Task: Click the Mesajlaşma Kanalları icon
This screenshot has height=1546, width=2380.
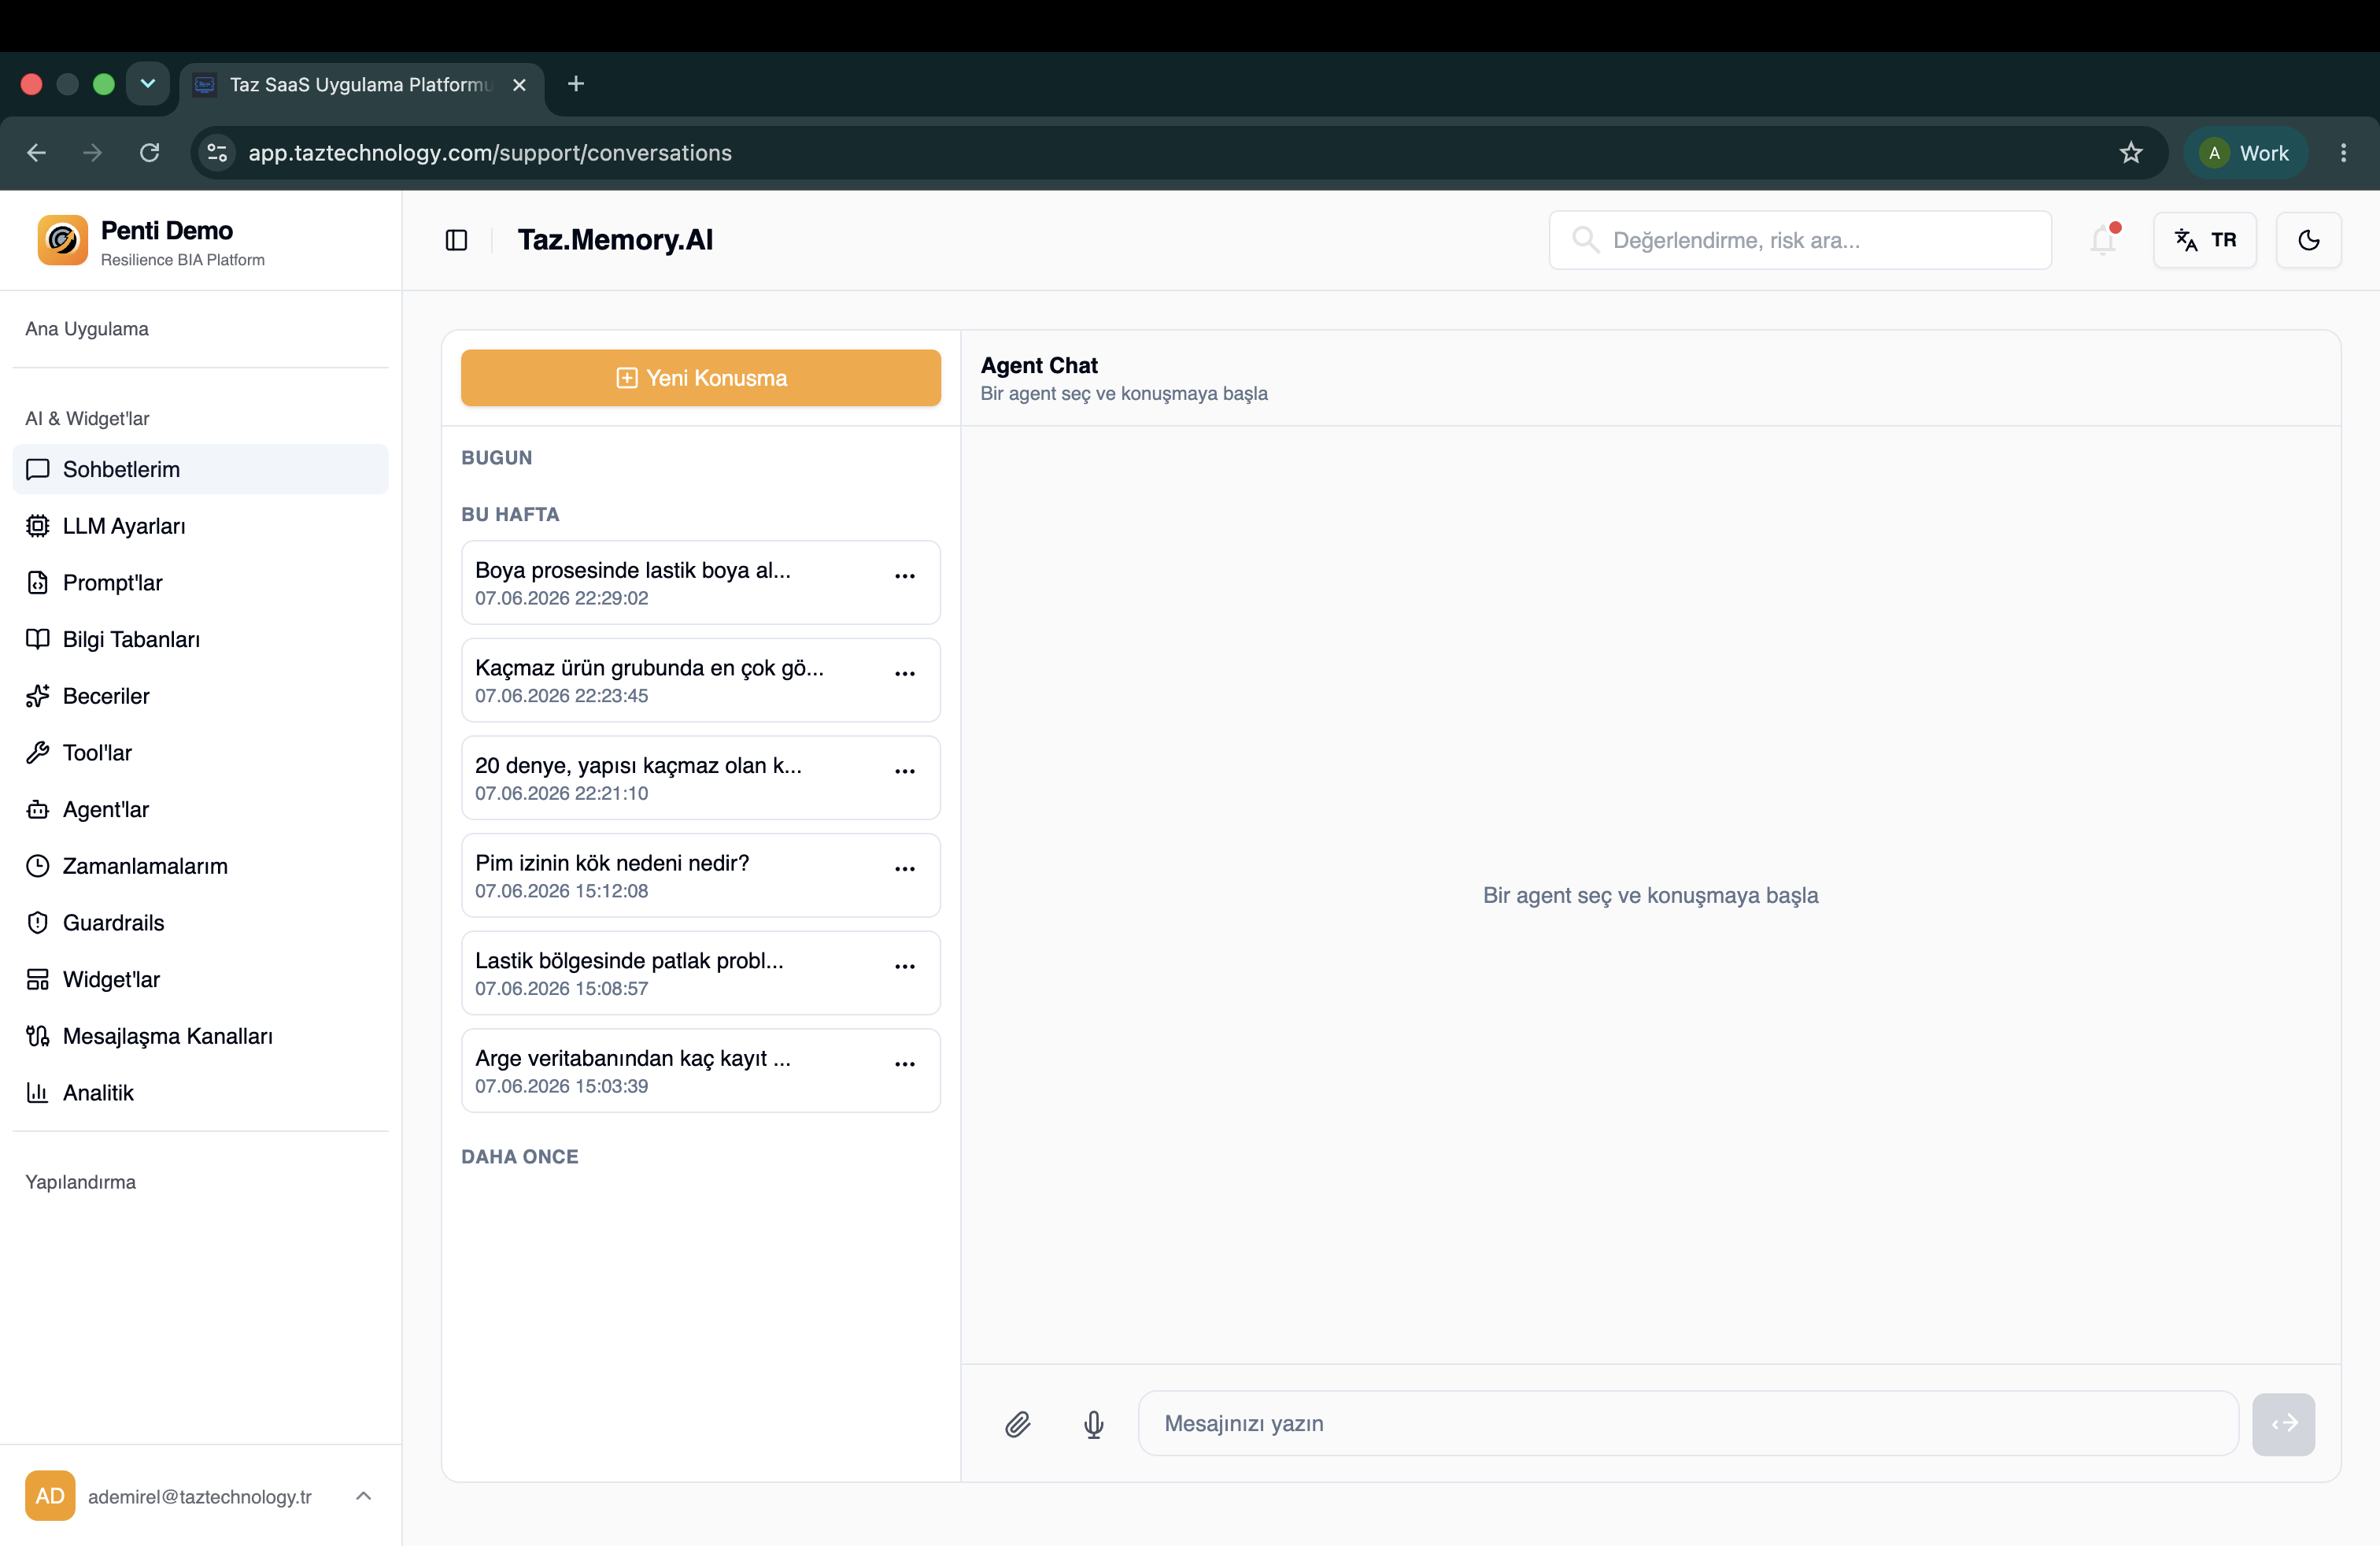Action: [x=38, y=1036]
